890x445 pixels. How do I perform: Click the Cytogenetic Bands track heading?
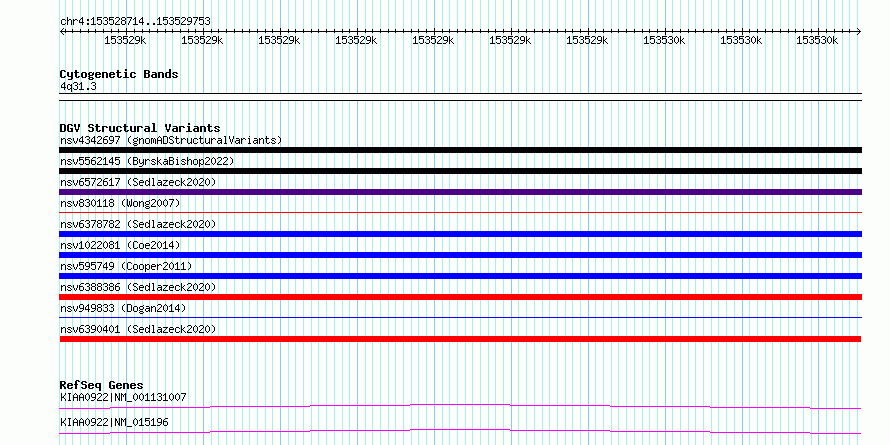[119, 74]
